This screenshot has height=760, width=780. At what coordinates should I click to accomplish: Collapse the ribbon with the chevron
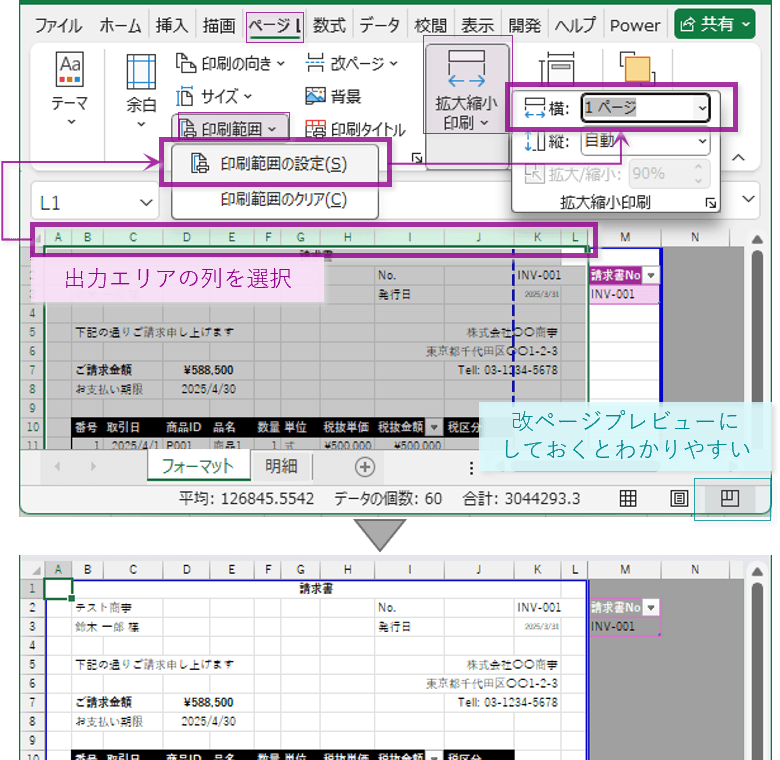[x=739, y=158]
